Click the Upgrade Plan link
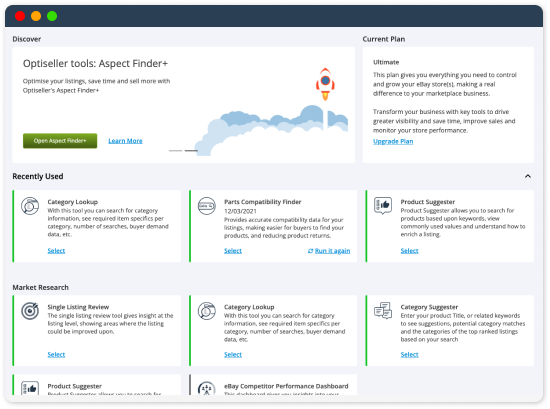Viewport: 550px width, 409px height. tap(393, 141)
